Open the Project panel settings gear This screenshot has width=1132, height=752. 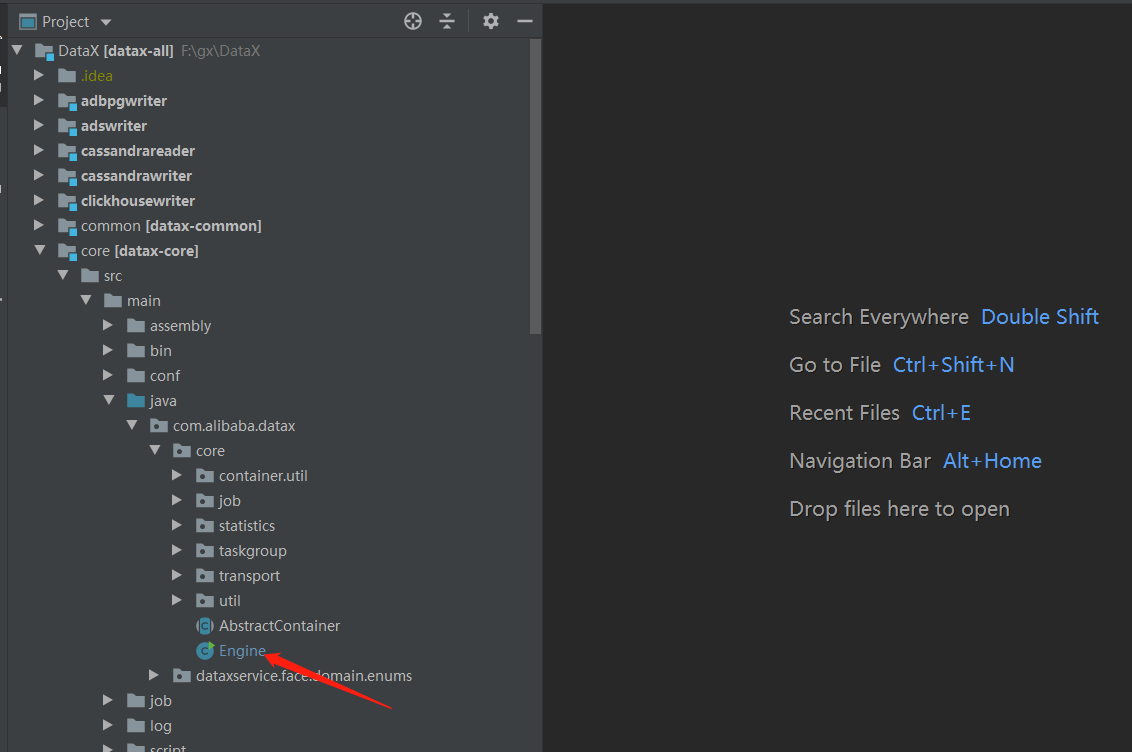coord(491,21)
